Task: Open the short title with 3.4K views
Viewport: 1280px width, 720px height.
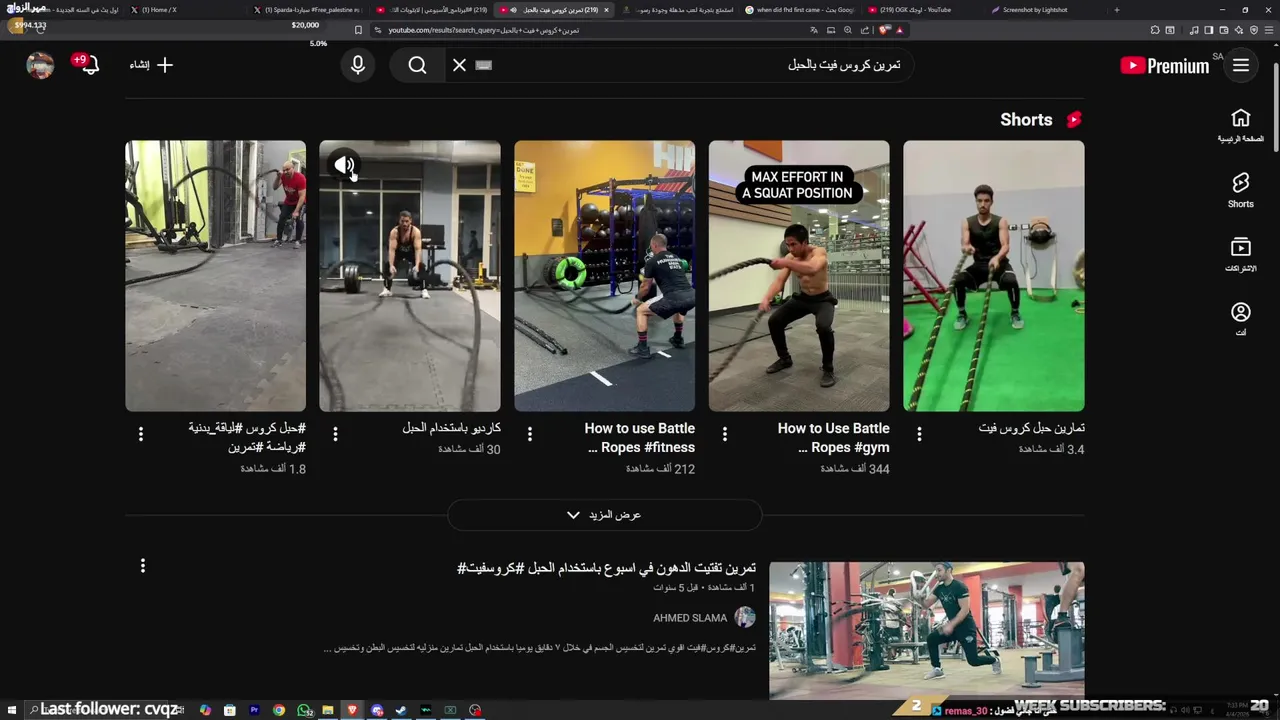Action: 1032,428
